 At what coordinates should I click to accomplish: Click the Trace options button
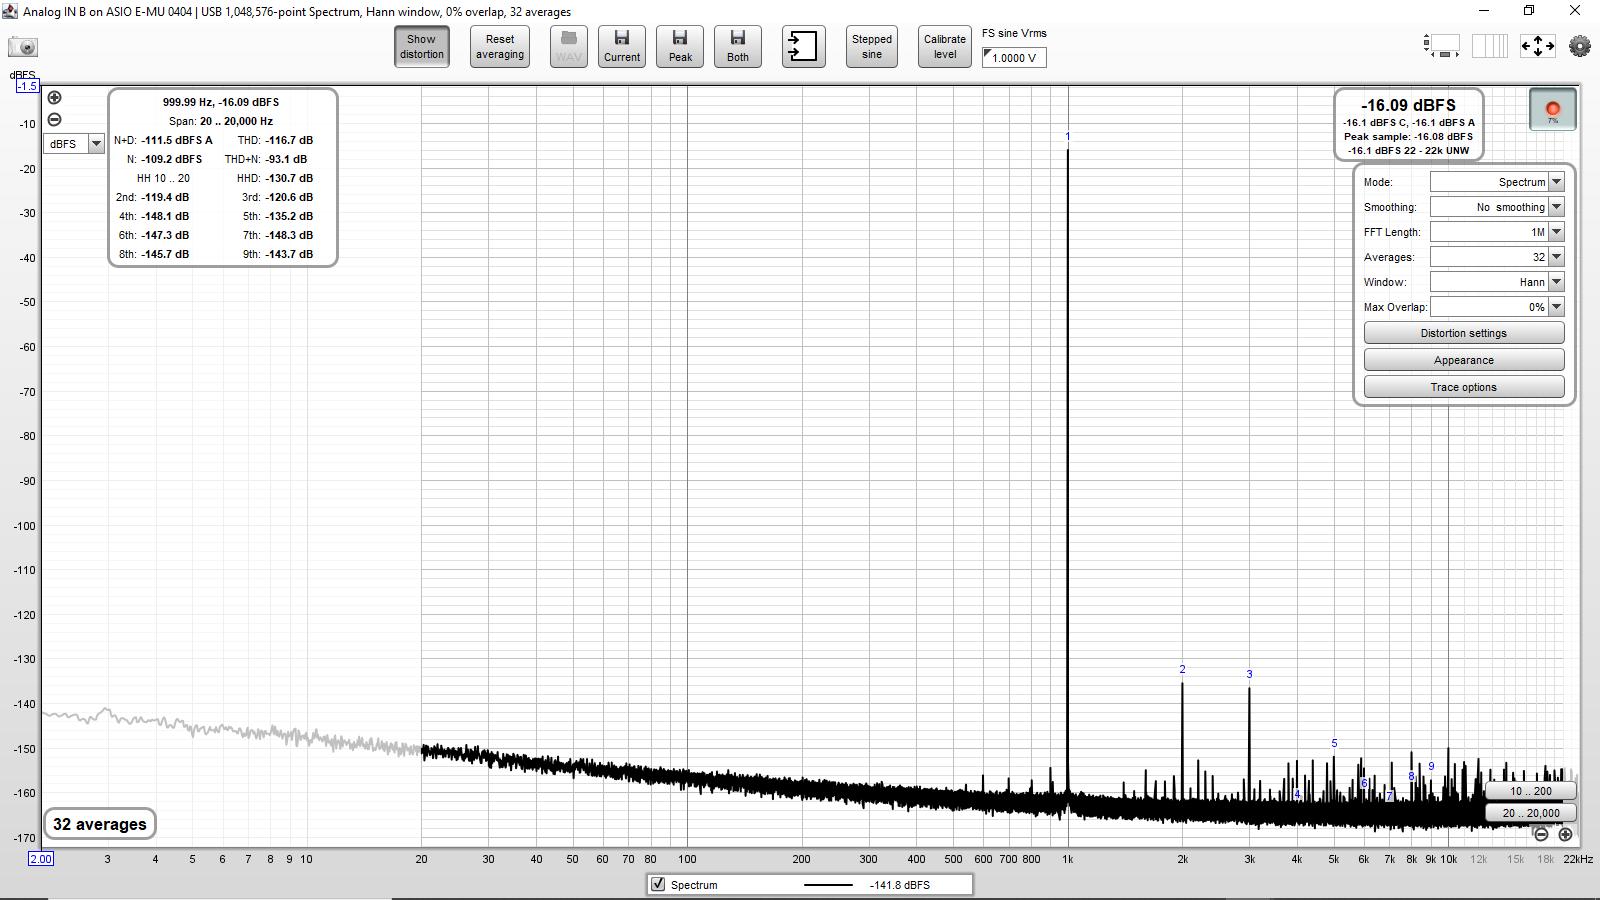(1464, 387)
